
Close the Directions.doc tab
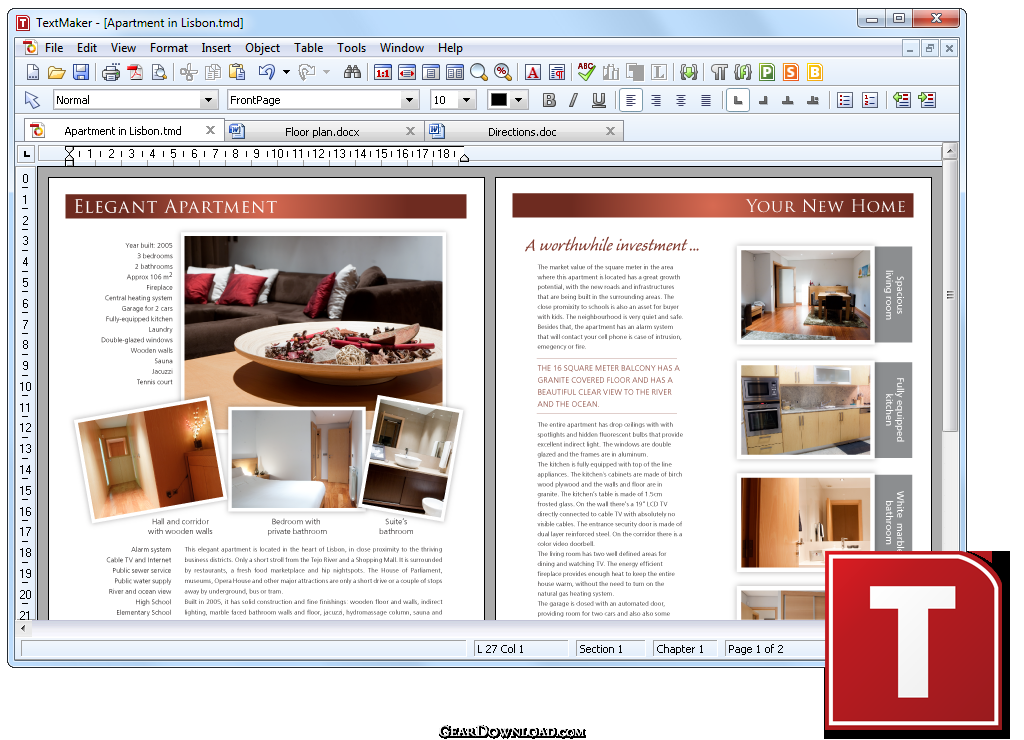[x=611, y=131]
